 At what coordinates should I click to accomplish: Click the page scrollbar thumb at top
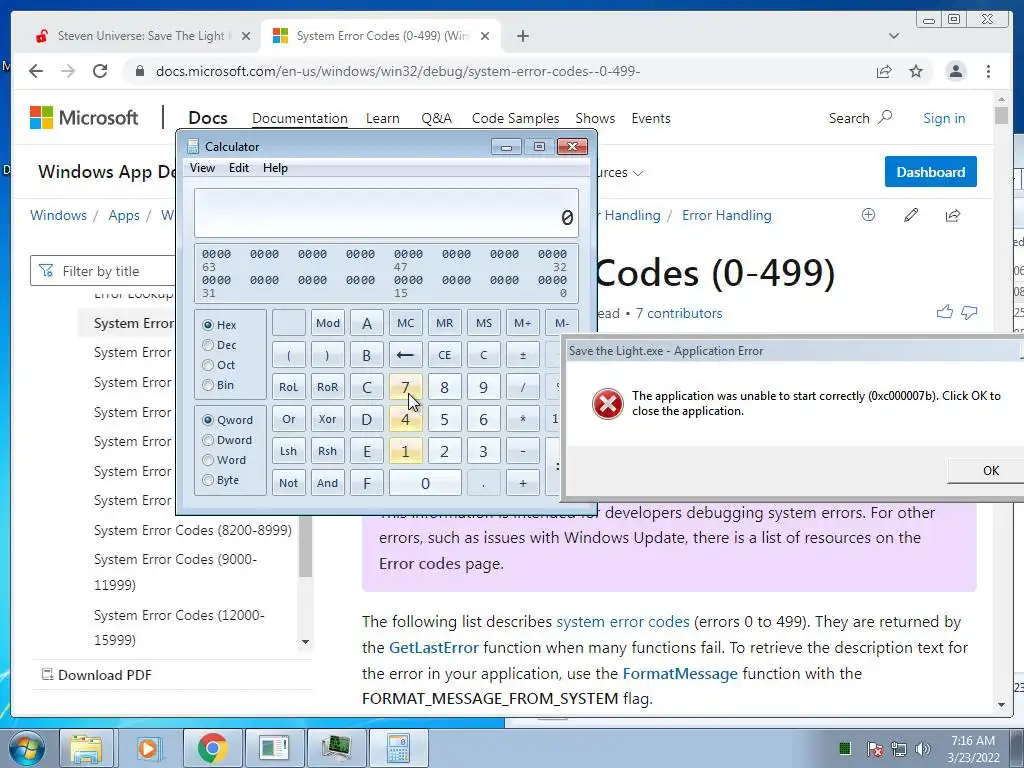[1001, 115]
